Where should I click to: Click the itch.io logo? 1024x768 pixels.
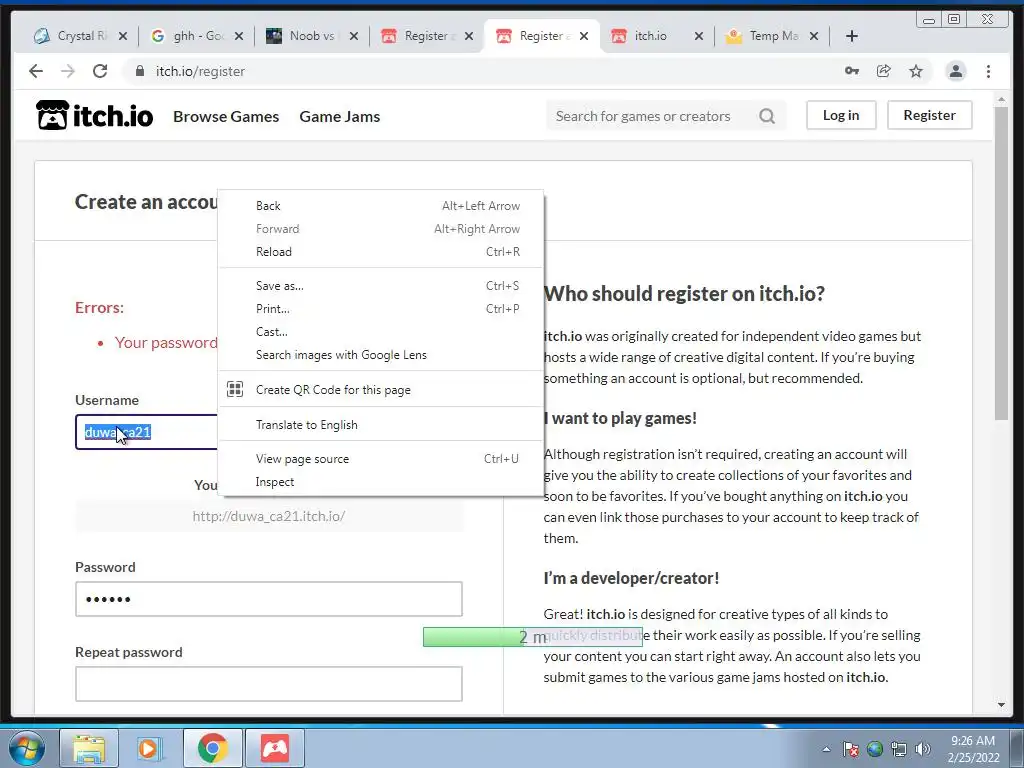[94, 116]
